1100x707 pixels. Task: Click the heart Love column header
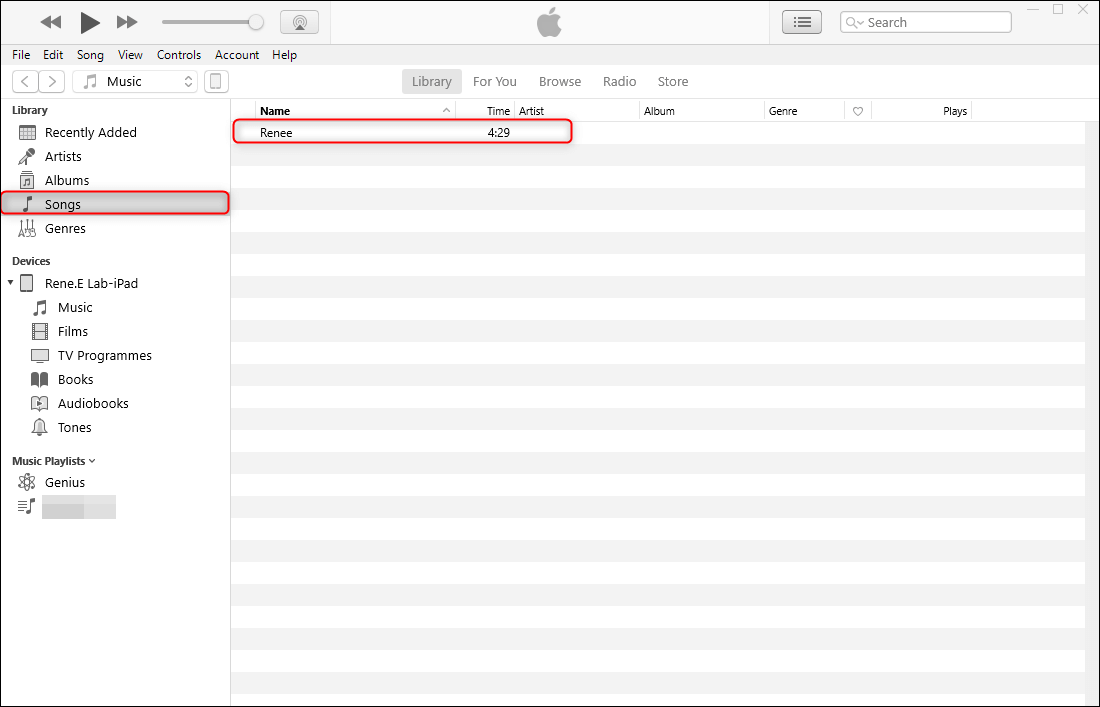858,111
